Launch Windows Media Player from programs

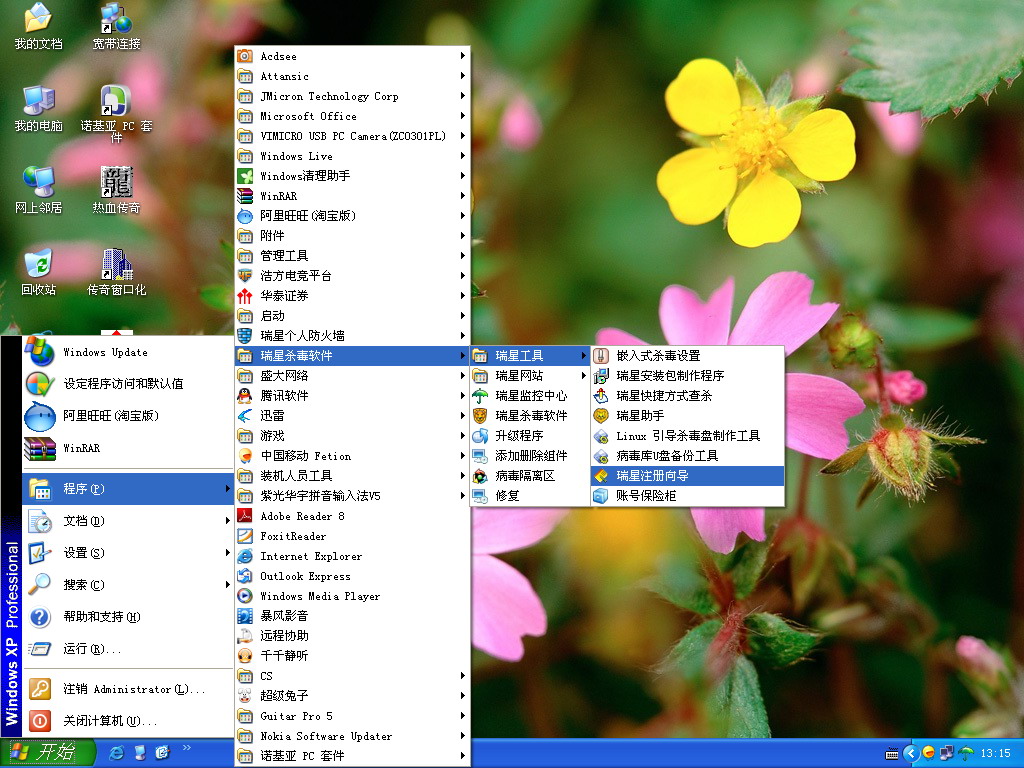pyautogui.click(x=320, y=596)
